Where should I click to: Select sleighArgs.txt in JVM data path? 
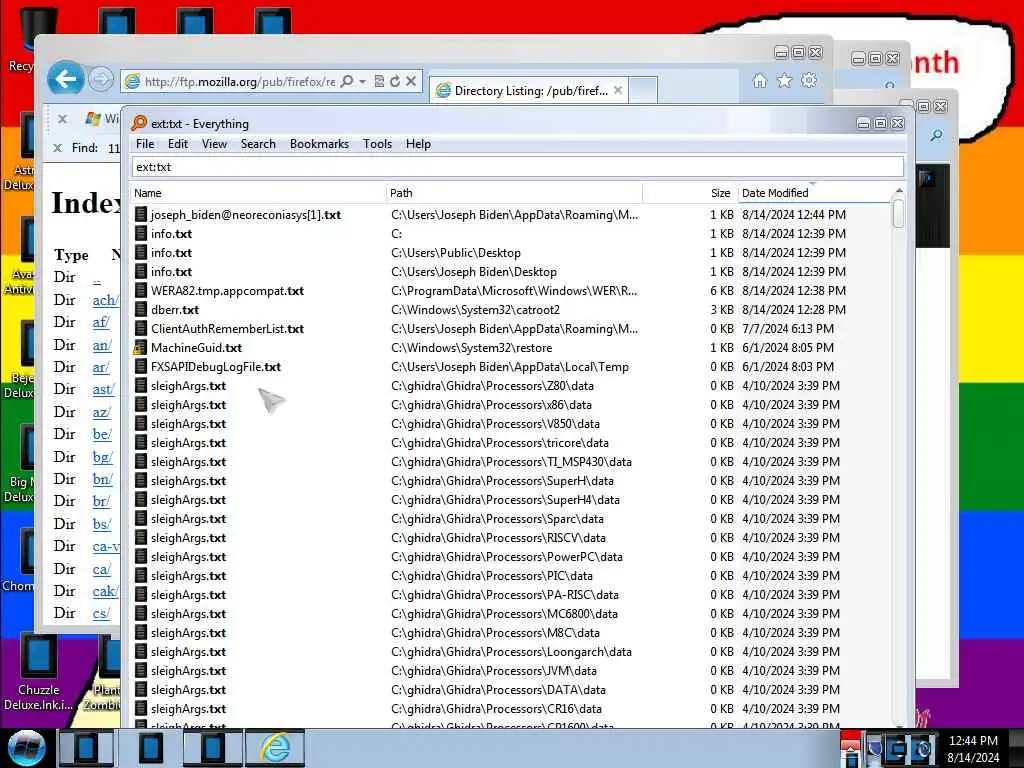tap(188, 670)
